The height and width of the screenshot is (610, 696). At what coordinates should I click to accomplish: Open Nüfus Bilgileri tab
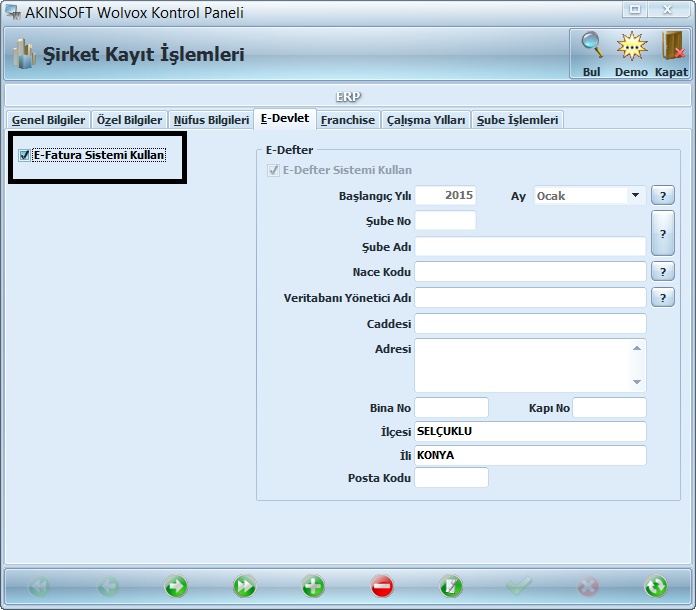point(211,120)
